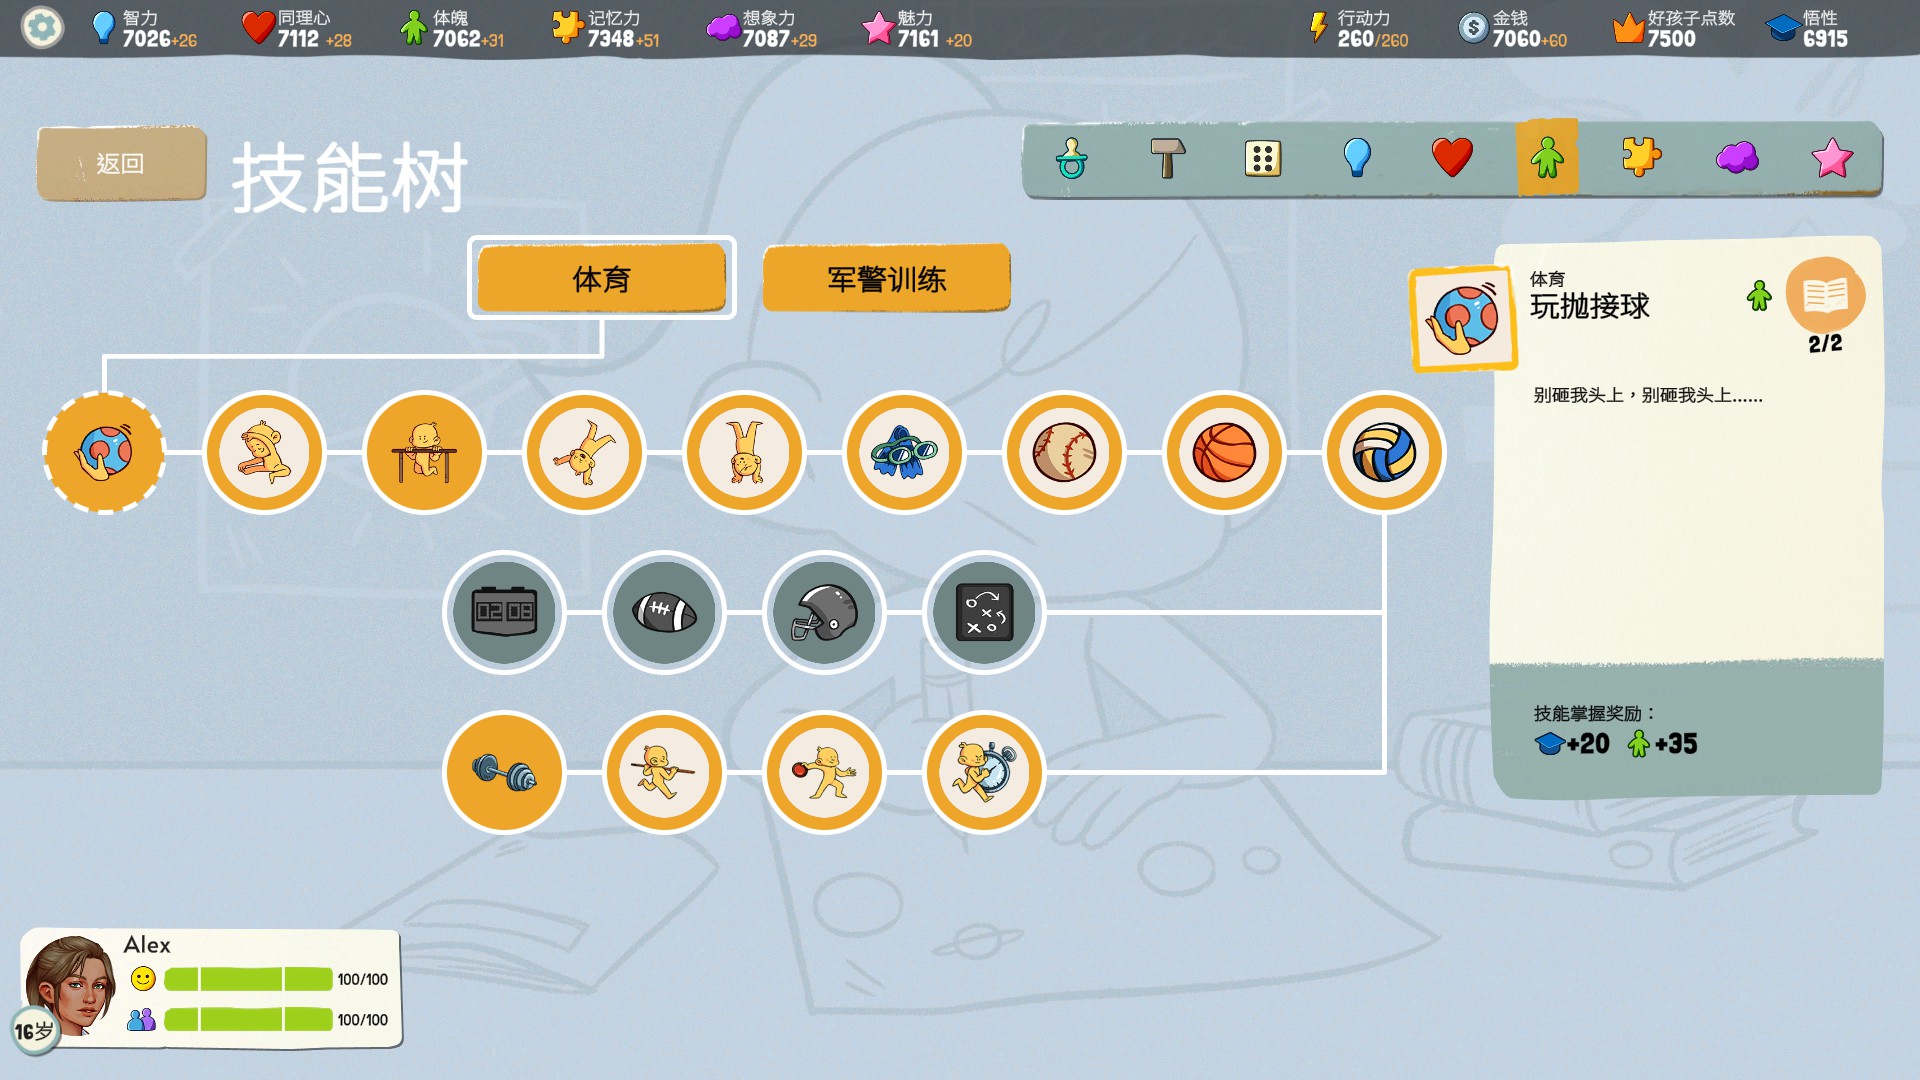Select the puzzle piece memory category
1920x1080 pixels.
click(1641, 158)
